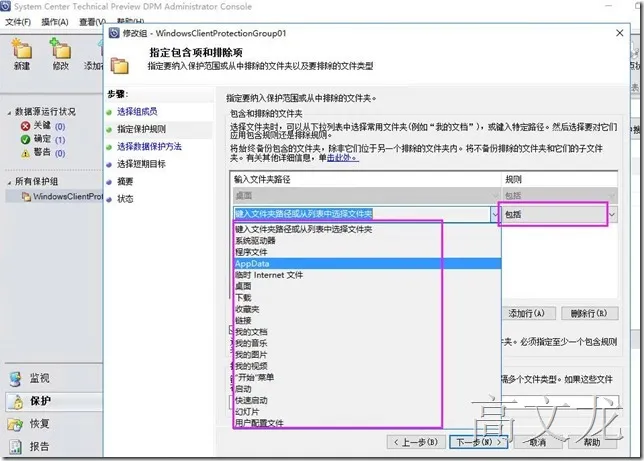The image size is (644, 461).
Task: Open the 查看(V) menu
Action: point(92,22)
